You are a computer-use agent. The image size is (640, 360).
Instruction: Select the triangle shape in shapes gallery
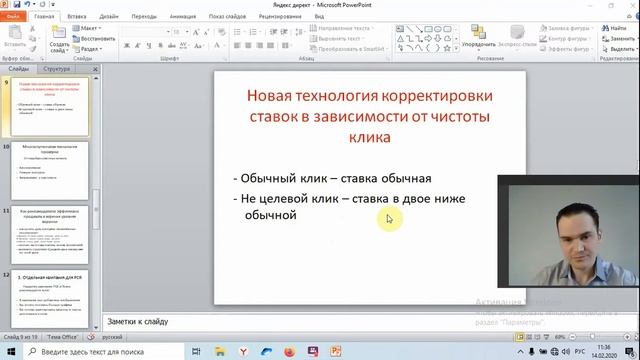coord(400,38)
